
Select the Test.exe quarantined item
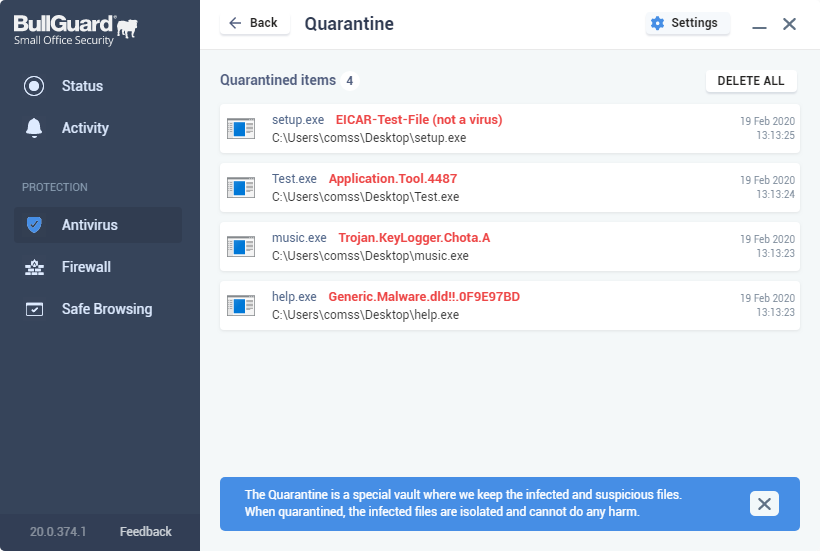pyautogui.click(x=510, y=187)
